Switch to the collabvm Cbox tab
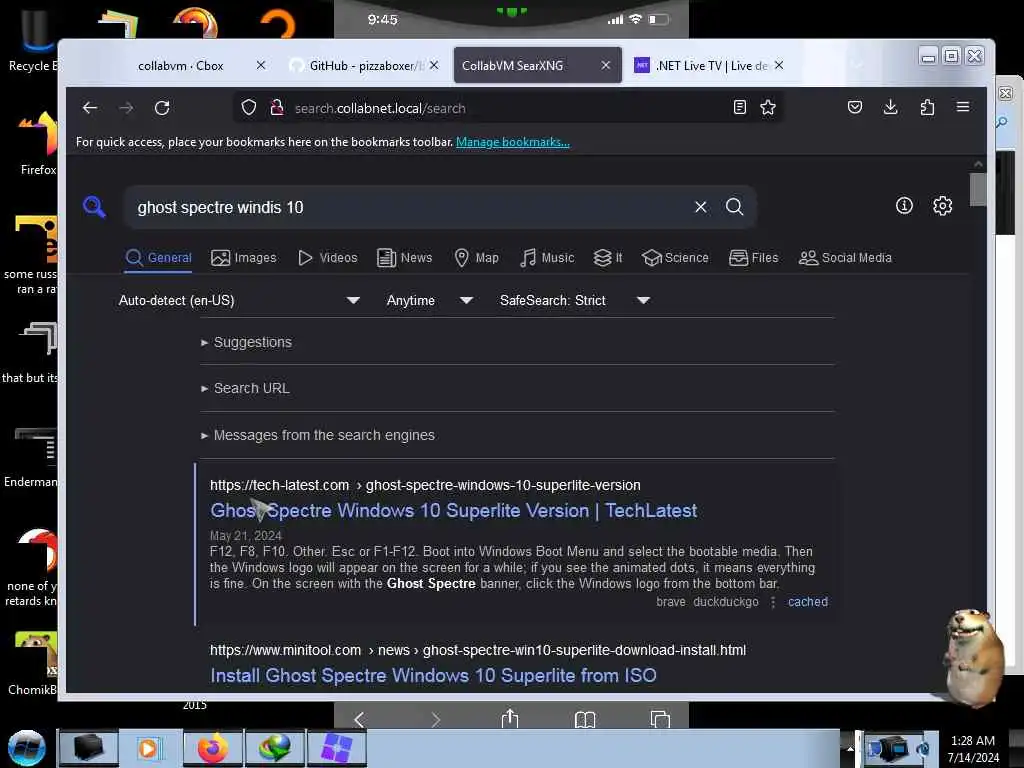 (x=181, y=65)
